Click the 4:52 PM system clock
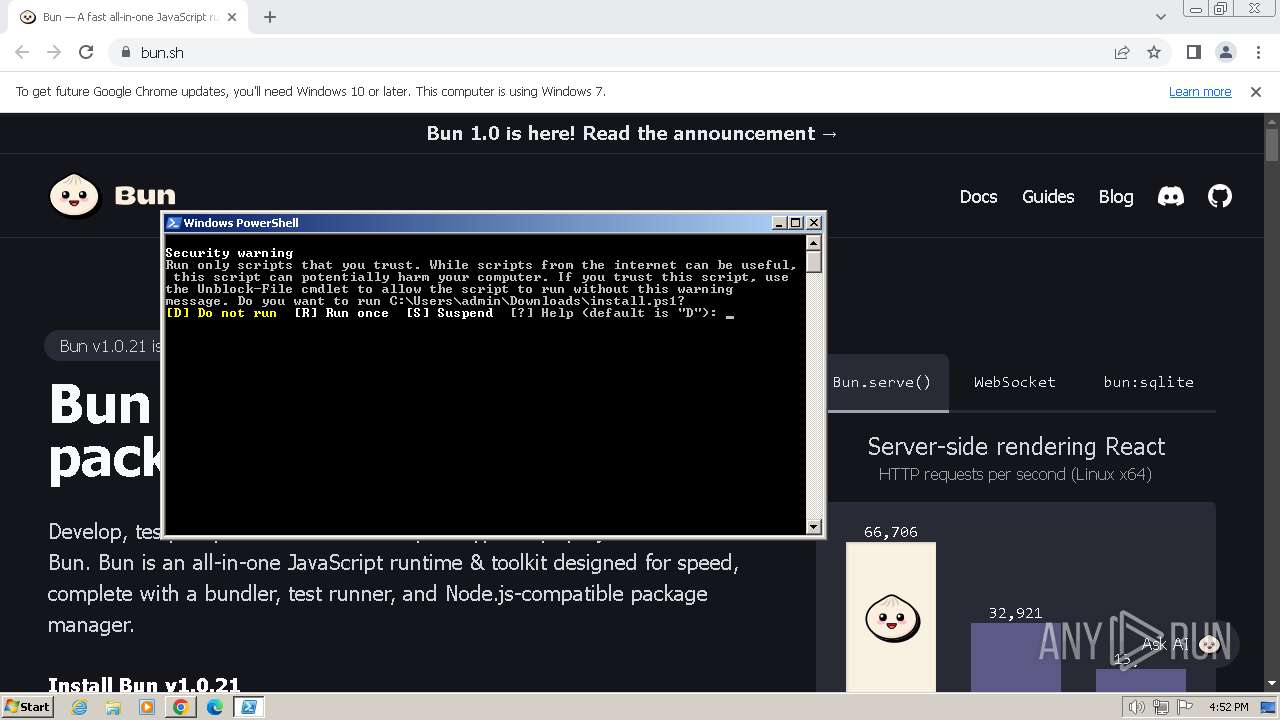Screen dimensions: 1280x720 click(1229, 707)
